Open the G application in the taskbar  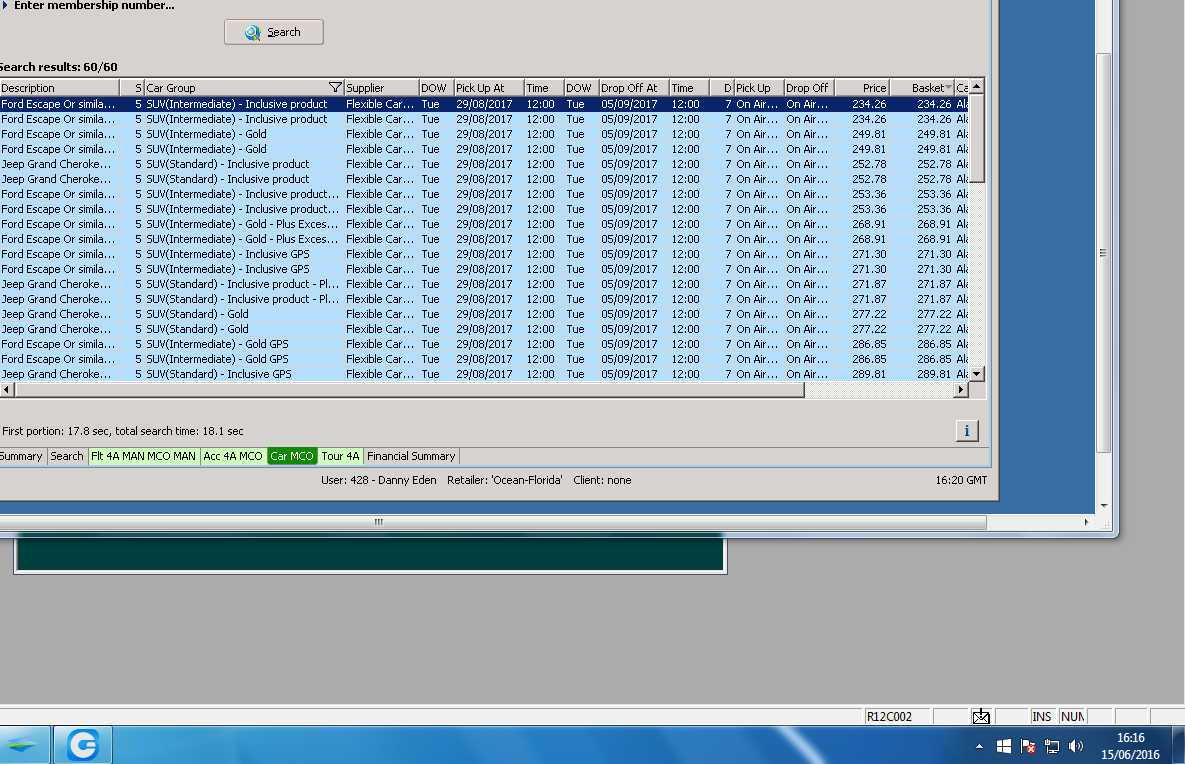click(x=83, y=745)
